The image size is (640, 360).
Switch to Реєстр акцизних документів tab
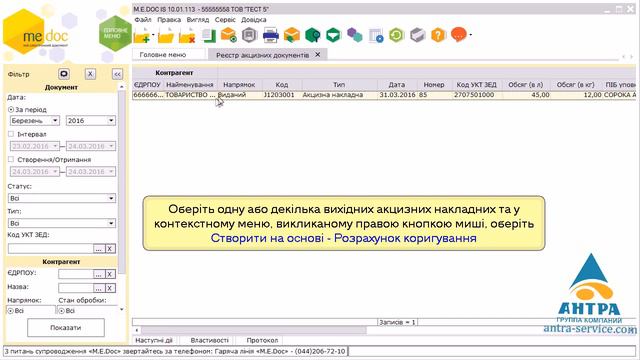(262, 55)
